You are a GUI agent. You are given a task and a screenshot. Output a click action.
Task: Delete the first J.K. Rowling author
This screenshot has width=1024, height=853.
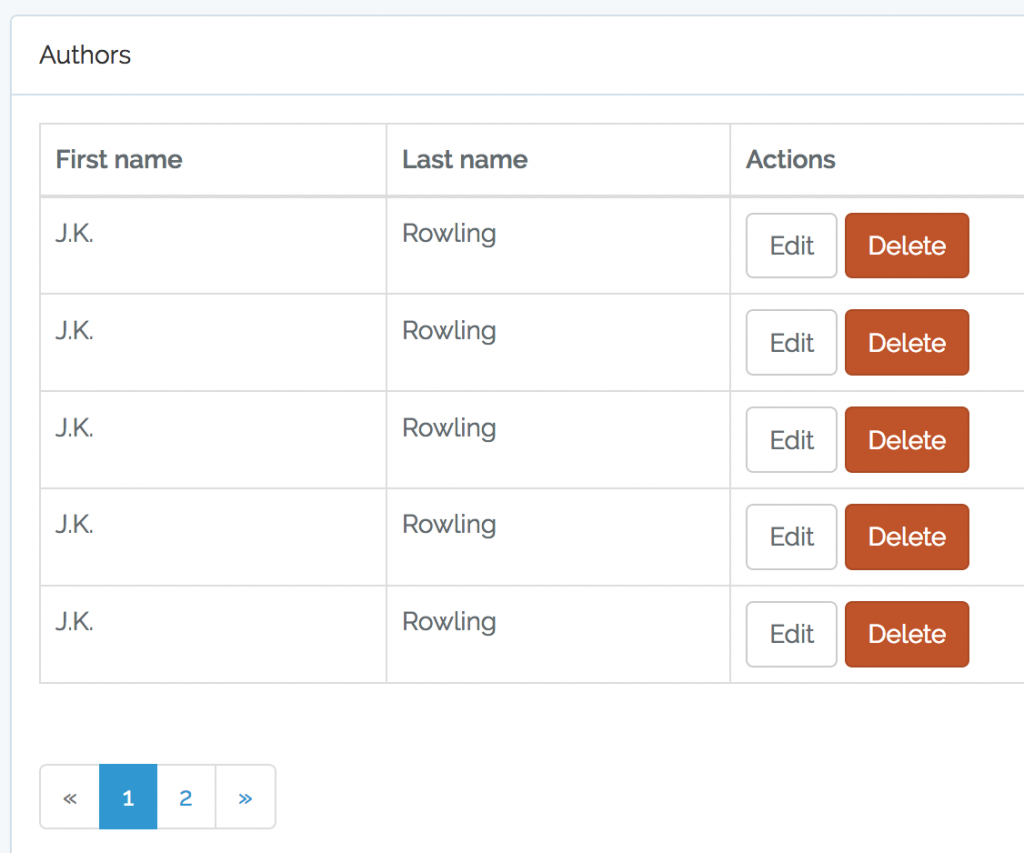click(906, 245)
